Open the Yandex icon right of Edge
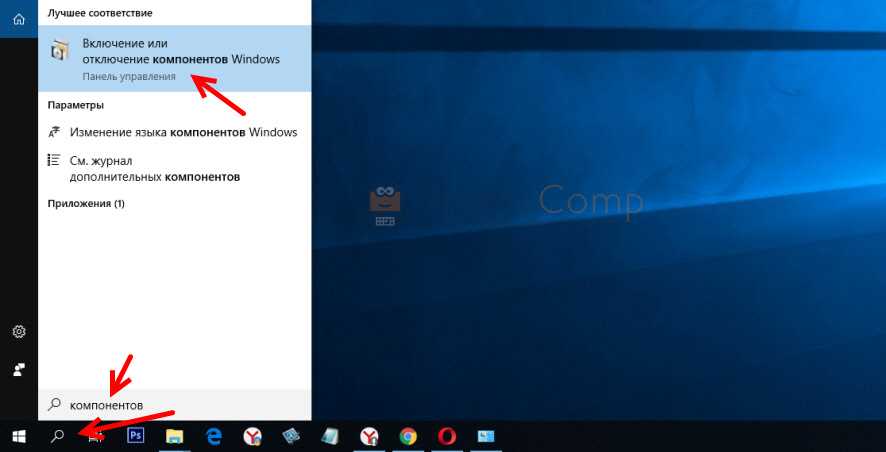This screenshot has width=886, height=452. tap(253, 436)
